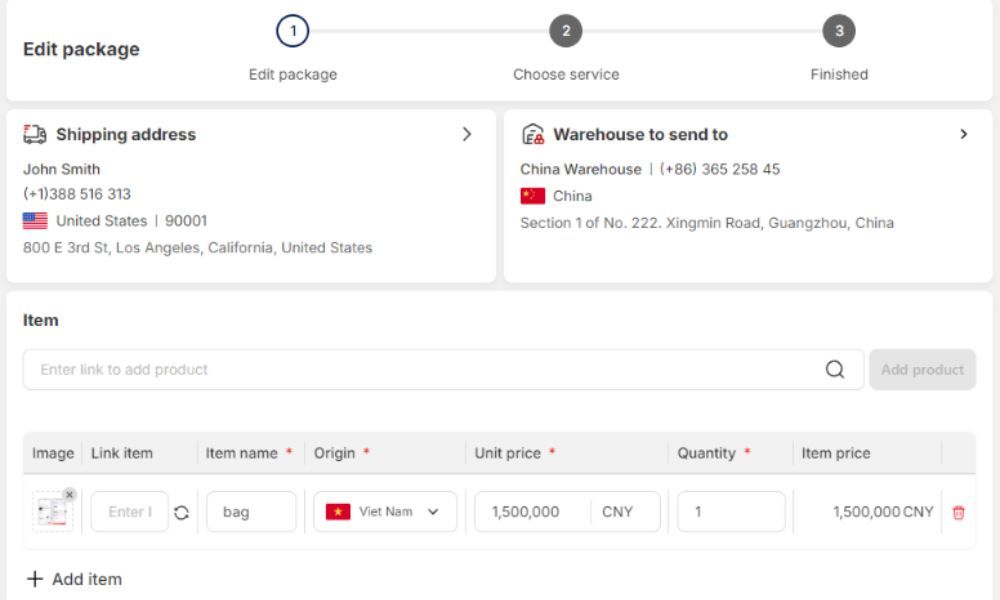Click the Link item input in the bag row
This screenshot has height=600, width=1000.
click(129, 511)
